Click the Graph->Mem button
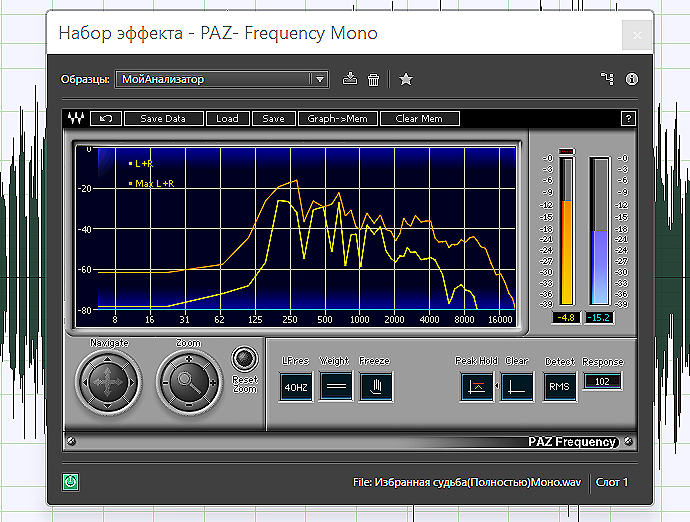 tap(338, 118)
